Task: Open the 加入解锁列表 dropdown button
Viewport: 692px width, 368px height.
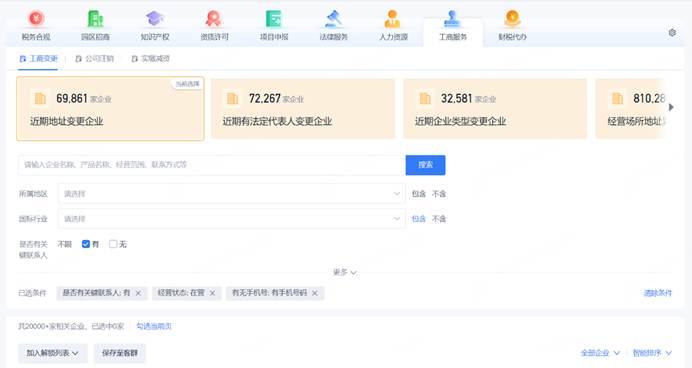Action: coord(53,353)
